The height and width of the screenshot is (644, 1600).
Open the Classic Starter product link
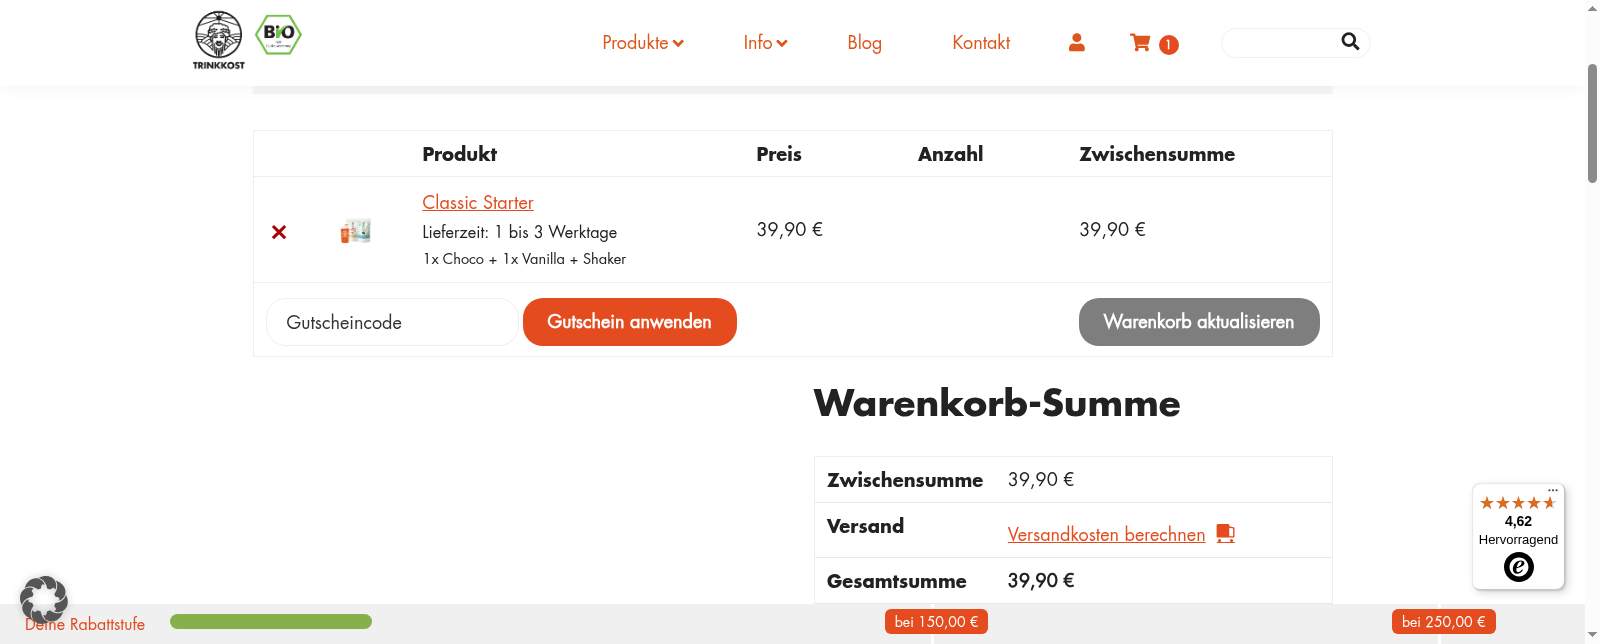477,202
